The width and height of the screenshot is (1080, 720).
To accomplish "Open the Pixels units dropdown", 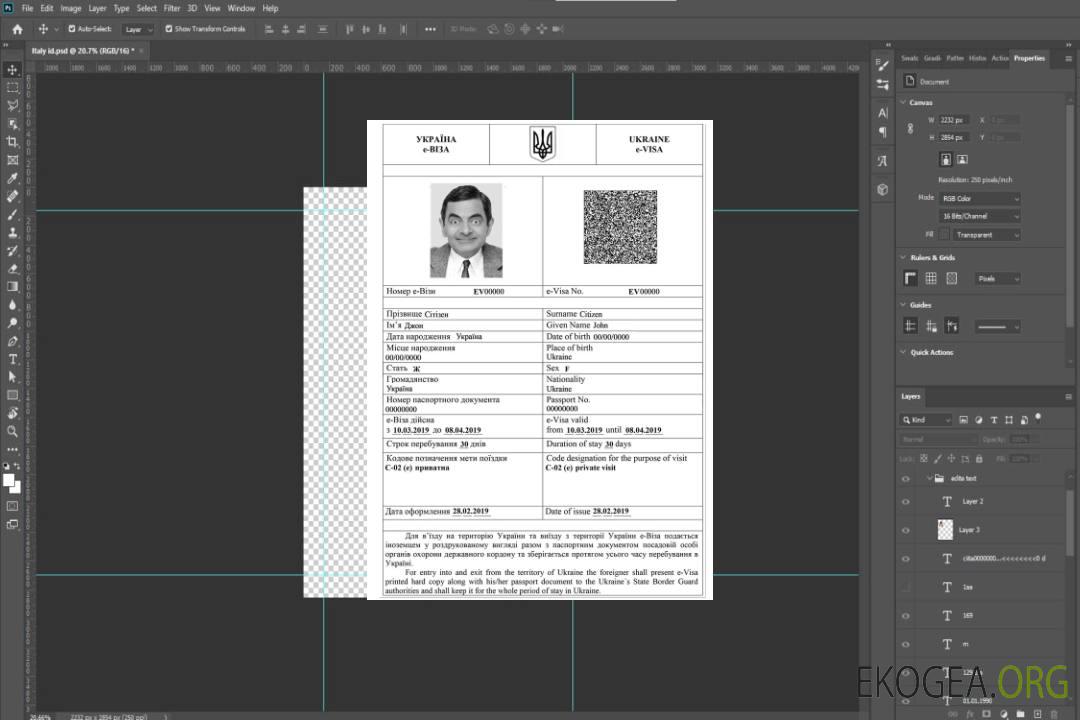I will pos(998,279).
